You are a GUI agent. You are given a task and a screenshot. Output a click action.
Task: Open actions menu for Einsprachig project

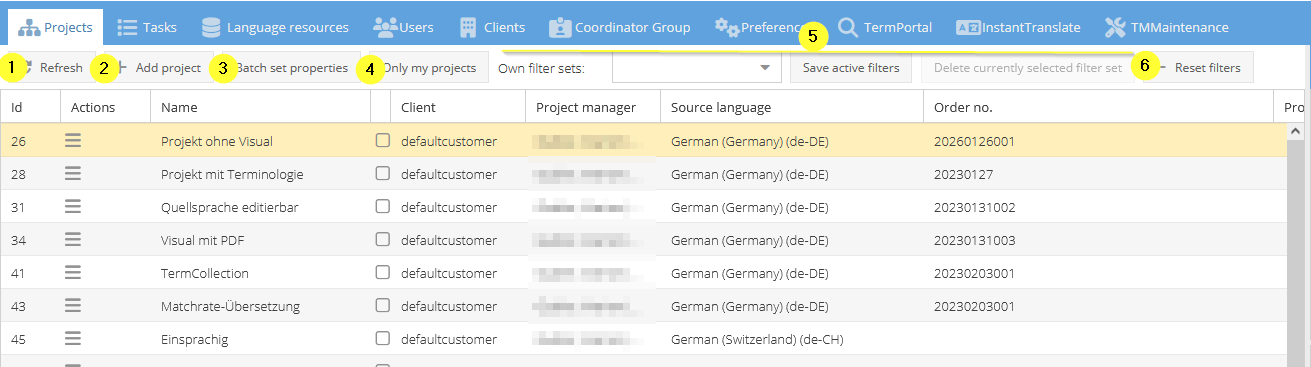[73, 339]
